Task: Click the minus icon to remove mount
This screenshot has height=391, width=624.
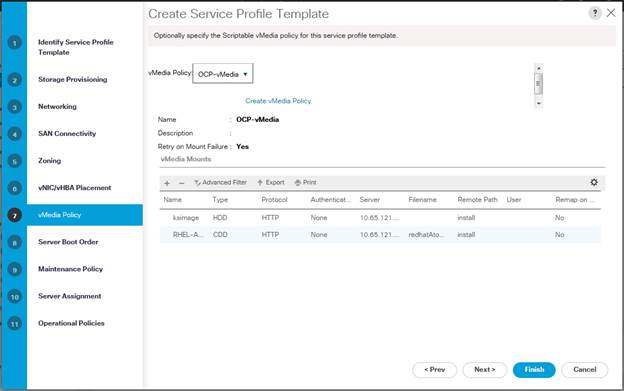Action: 181,183
